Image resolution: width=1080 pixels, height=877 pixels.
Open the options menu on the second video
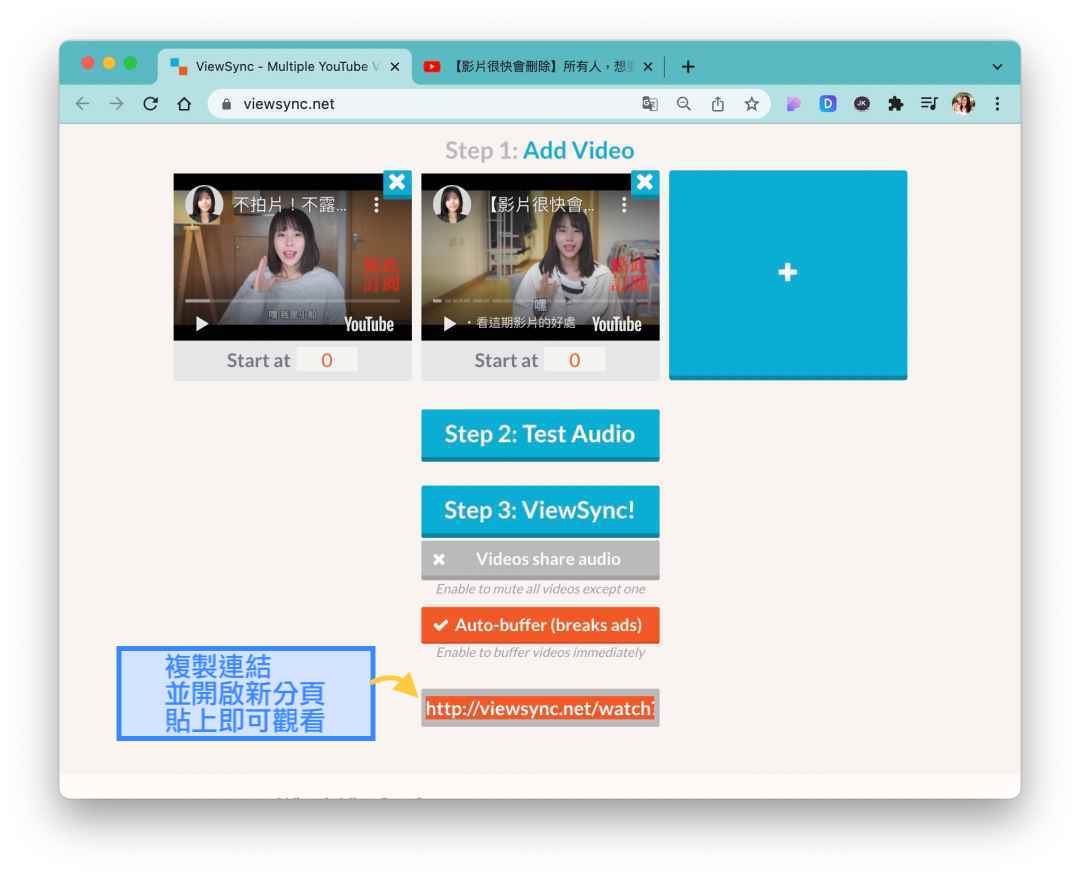click(x=623, y=204)
